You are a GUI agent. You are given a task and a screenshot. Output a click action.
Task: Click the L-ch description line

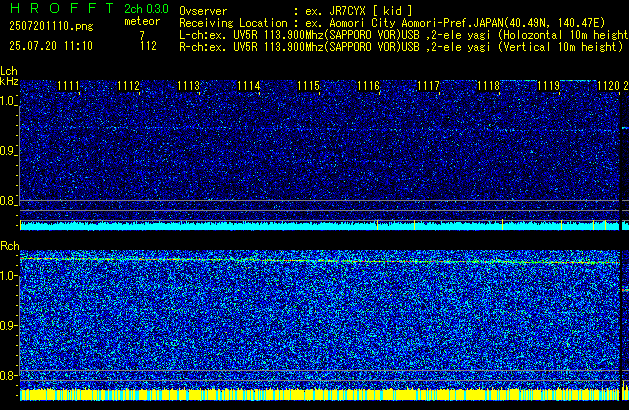click(x=404, y=35)
